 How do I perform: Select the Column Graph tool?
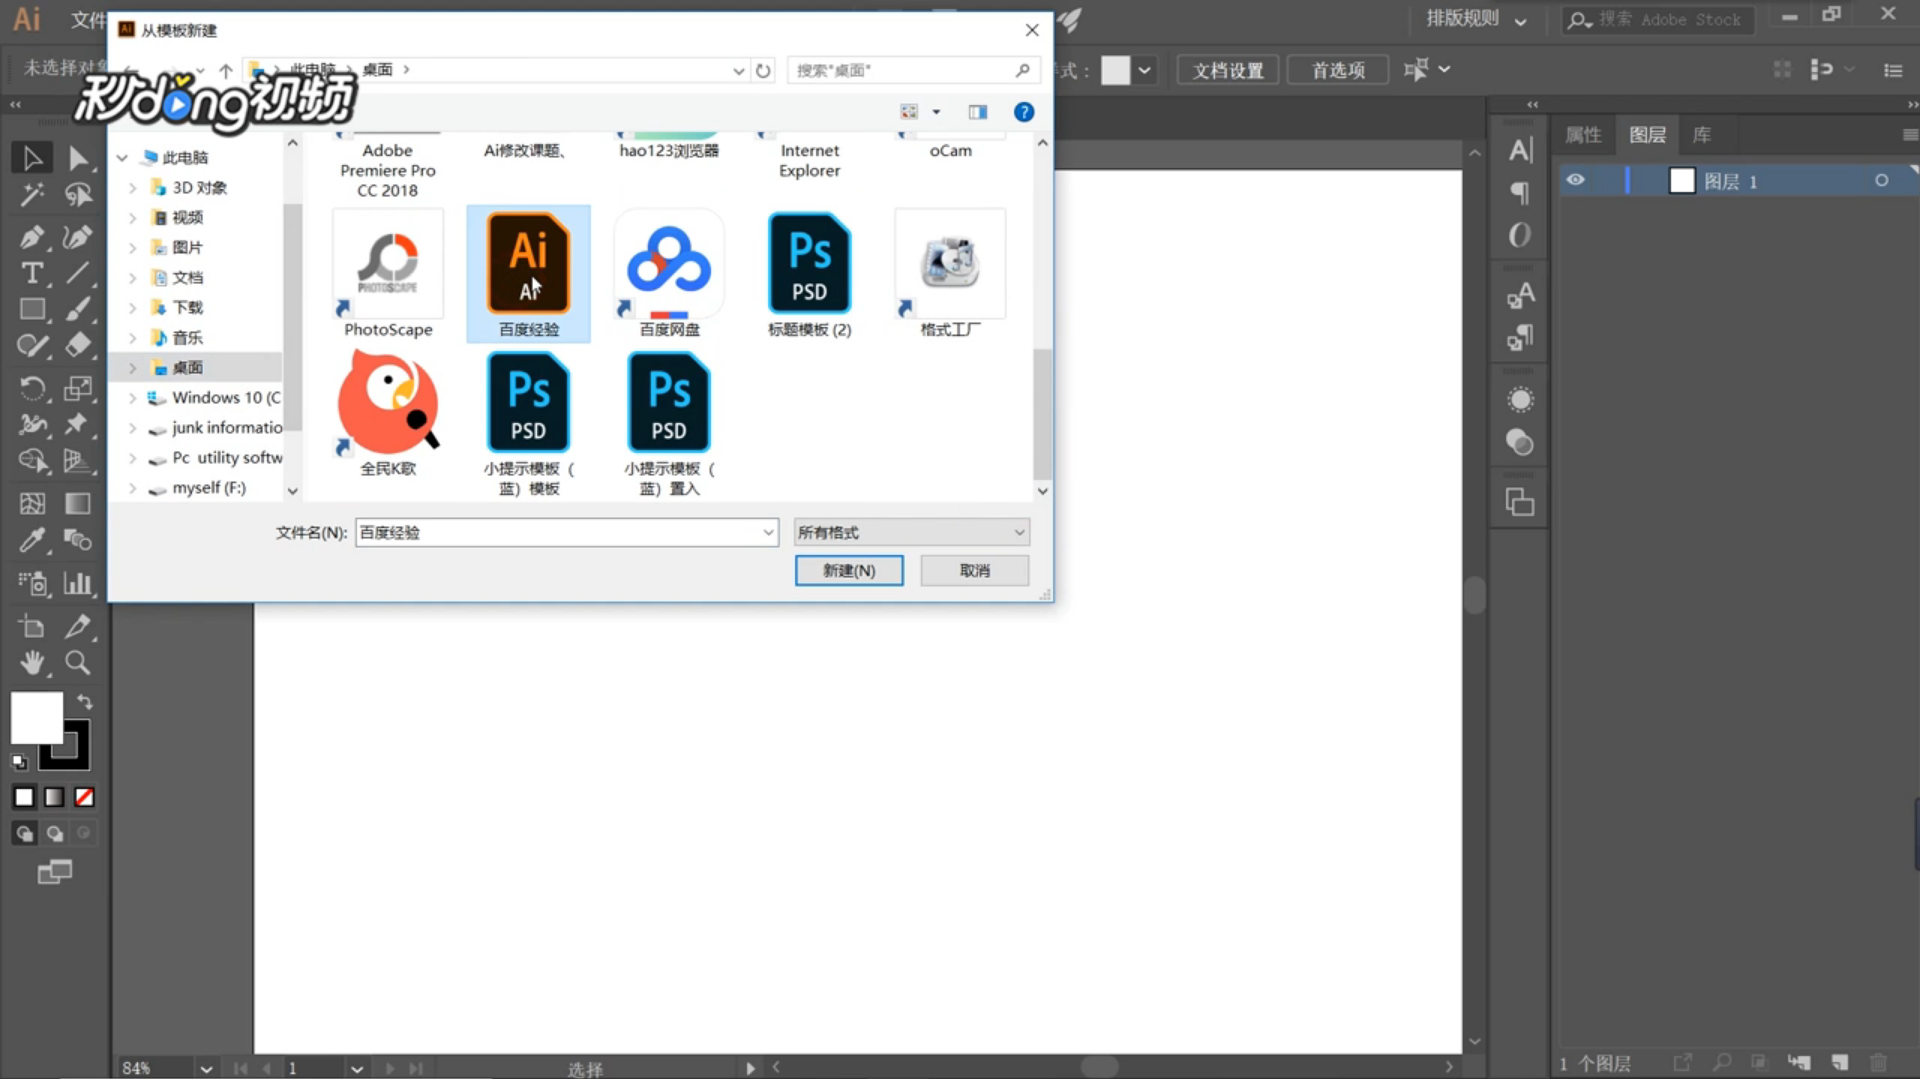pyautogui.click(x=78, y=583)
